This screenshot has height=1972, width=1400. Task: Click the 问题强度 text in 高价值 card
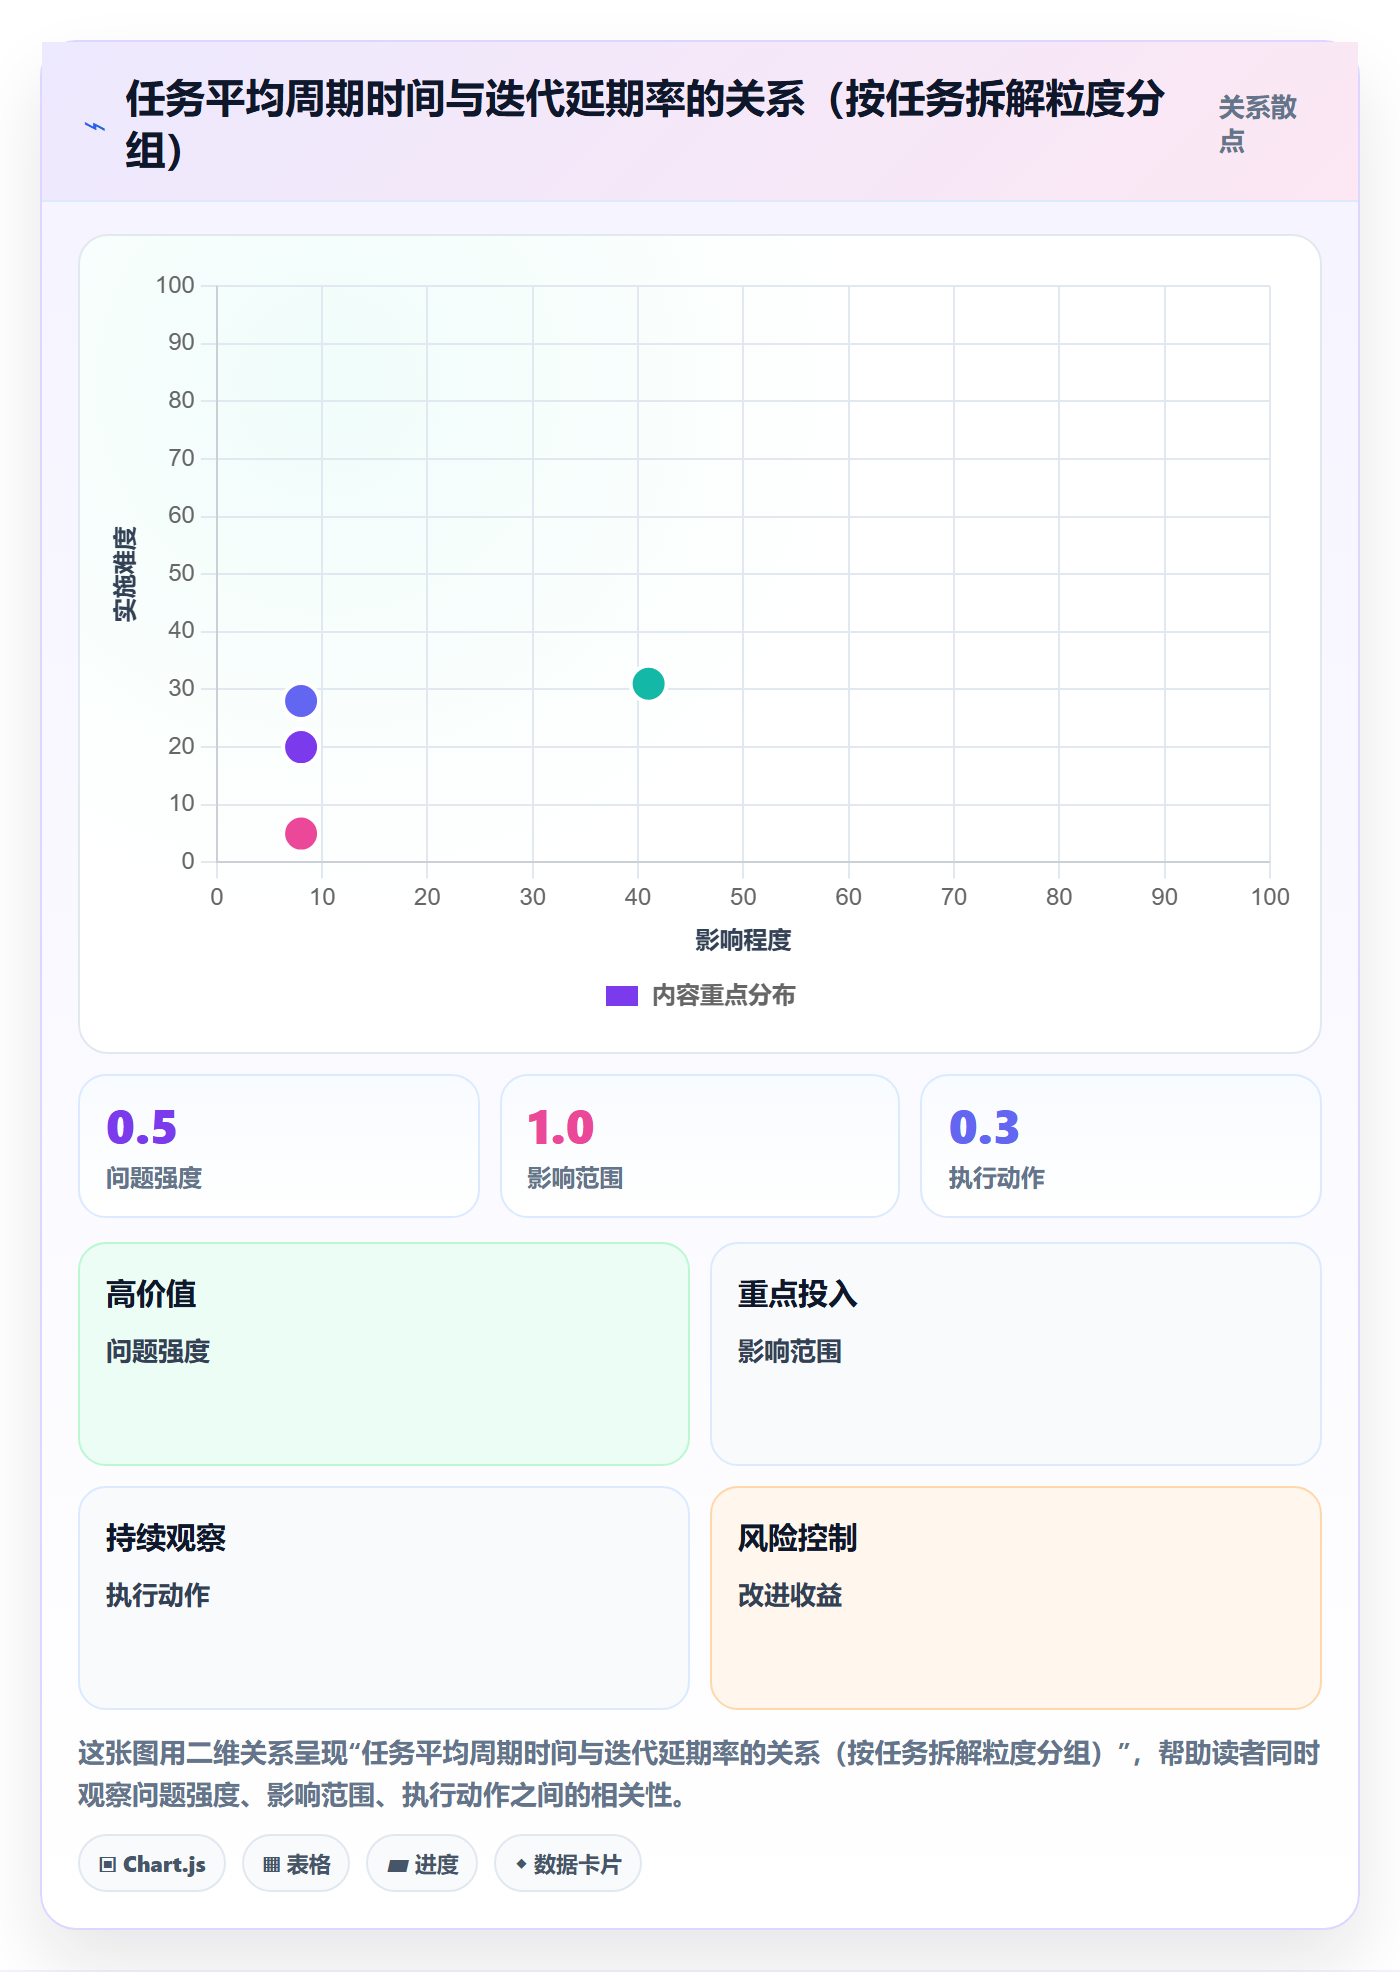(x=158, y=1352)
